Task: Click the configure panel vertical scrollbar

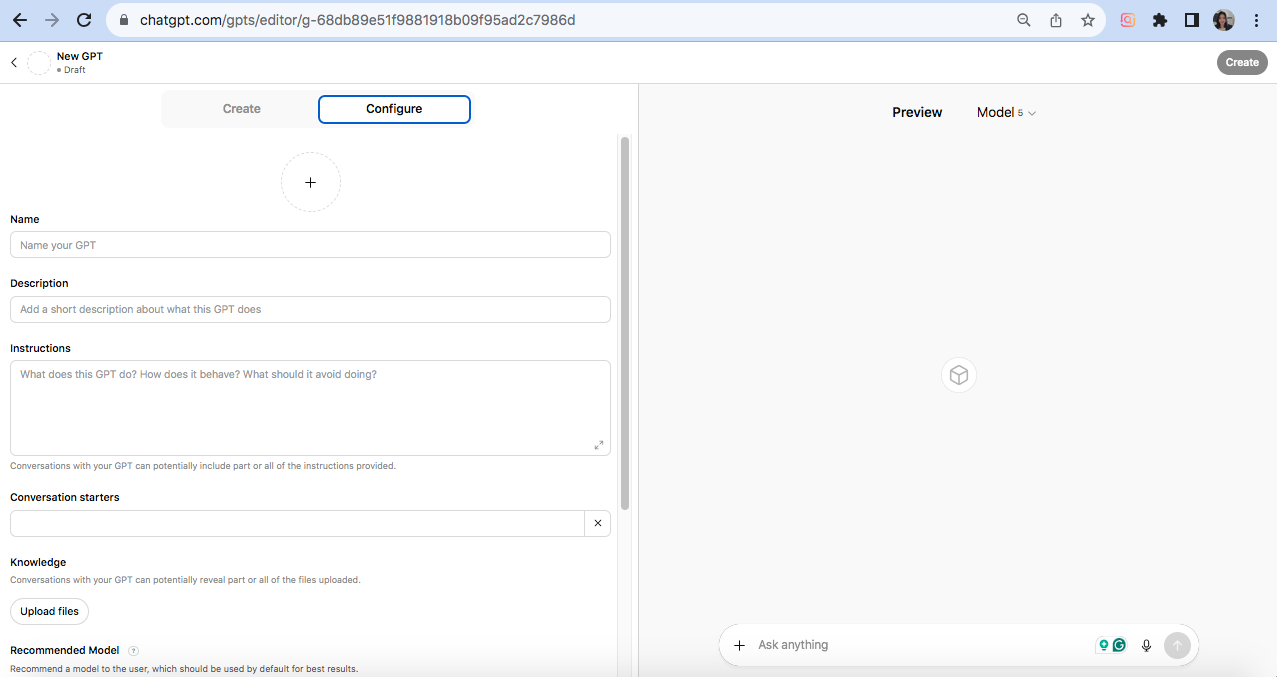Action: coord(625,320)
